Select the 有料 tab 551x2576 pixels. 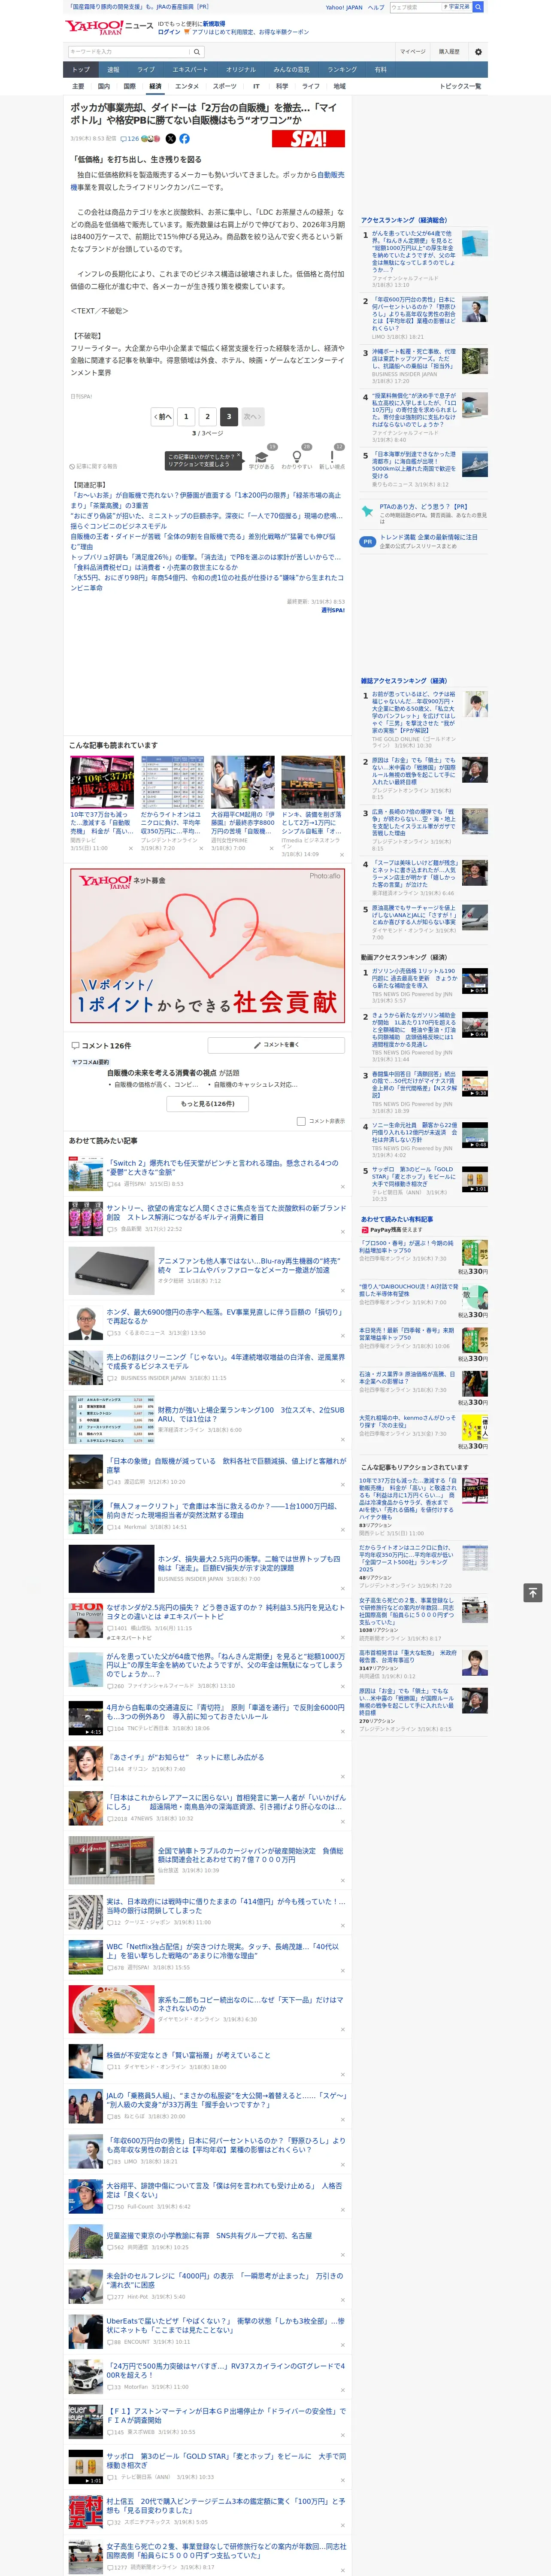pyautogui.click(x=380, y=70)
